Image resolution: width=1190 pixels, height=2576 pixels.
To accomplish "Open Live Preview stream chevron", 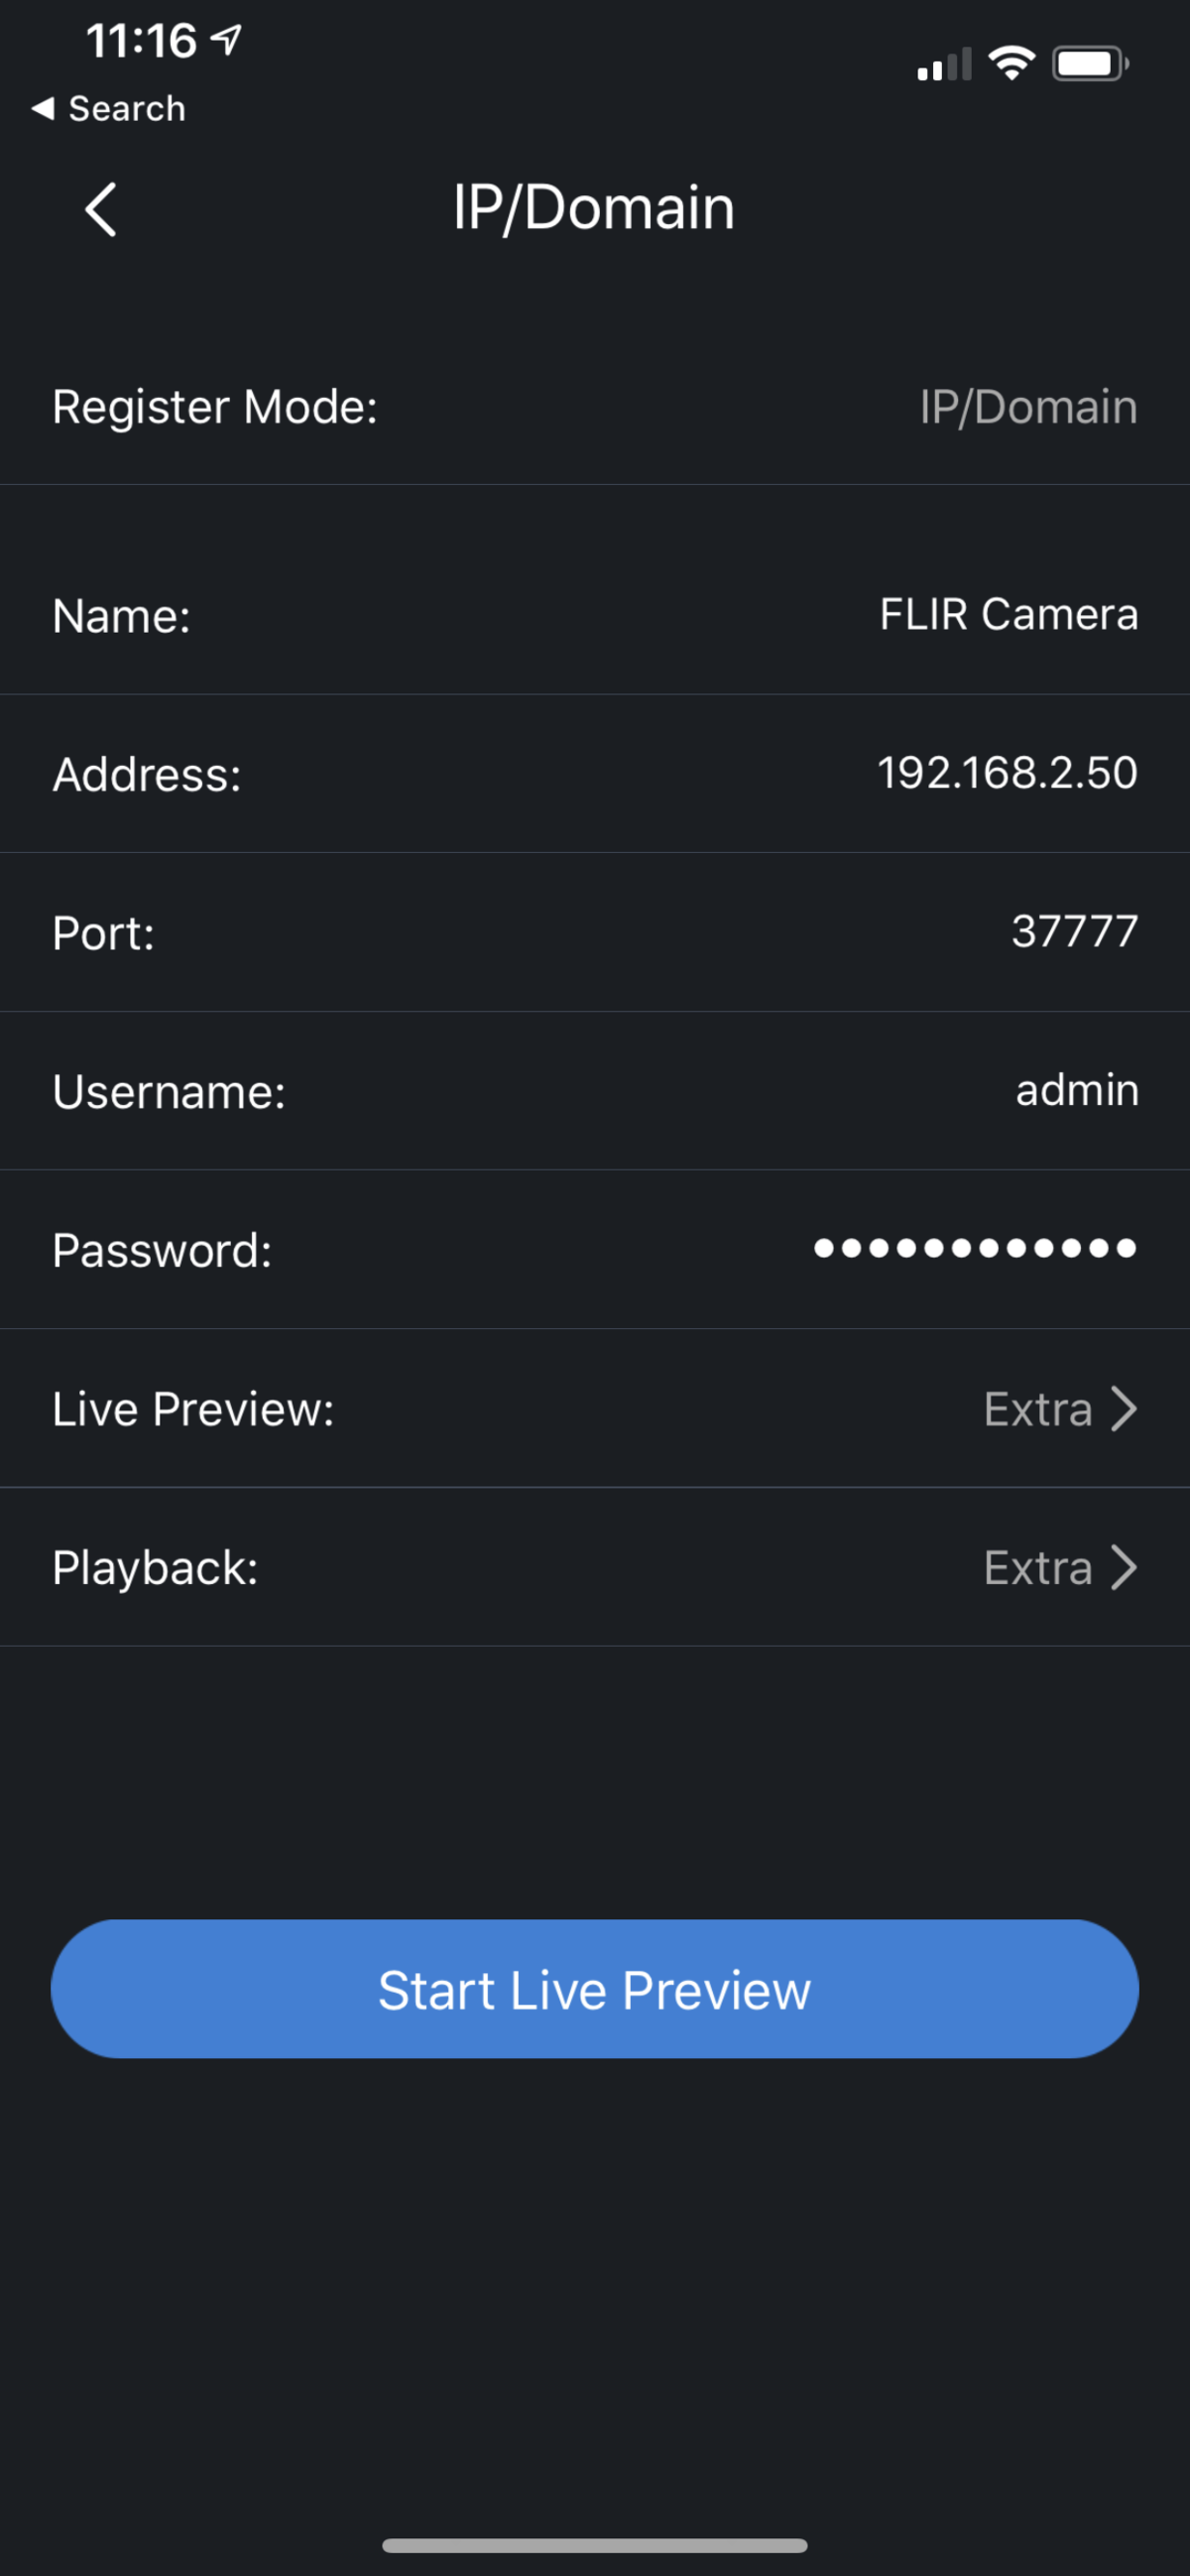I will coord(1124,1409).
